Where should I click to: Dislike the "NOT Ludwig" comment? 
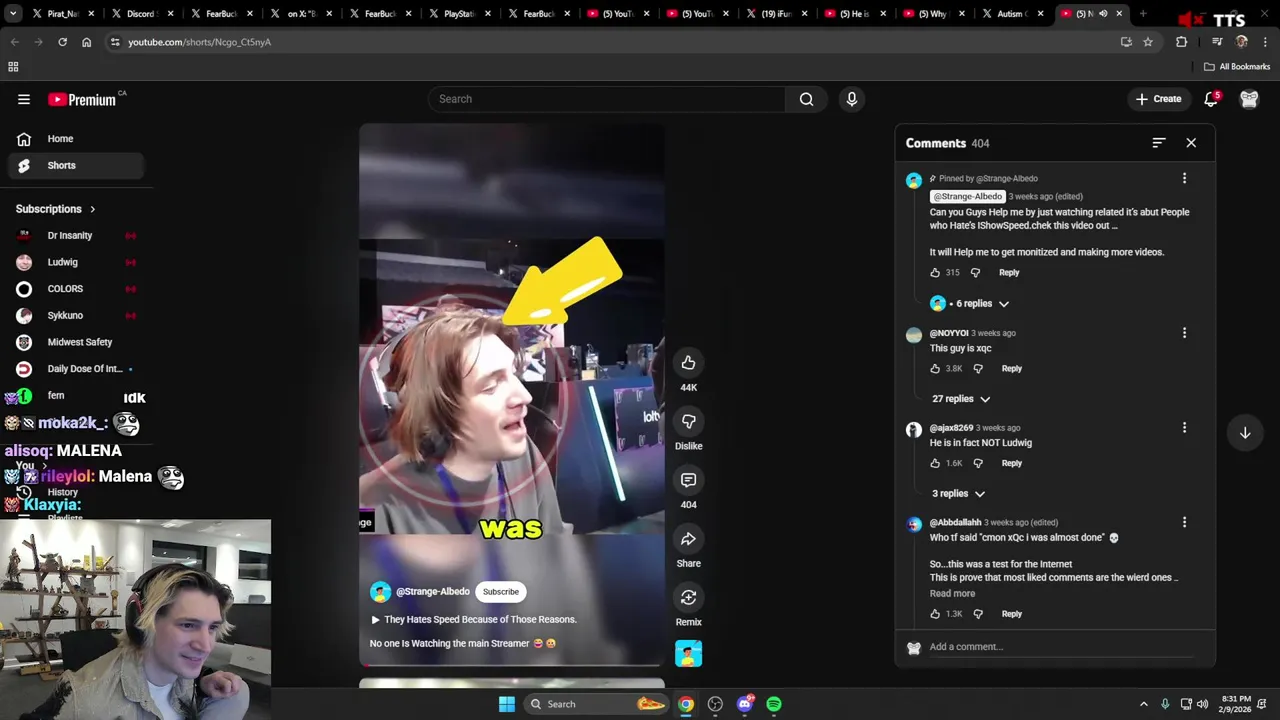coord(978,463)
